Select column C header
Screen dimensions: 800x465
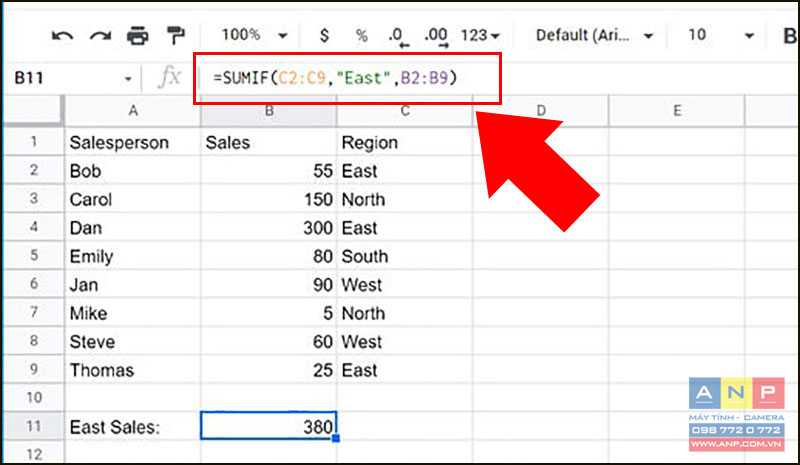(x=405, y=111)
